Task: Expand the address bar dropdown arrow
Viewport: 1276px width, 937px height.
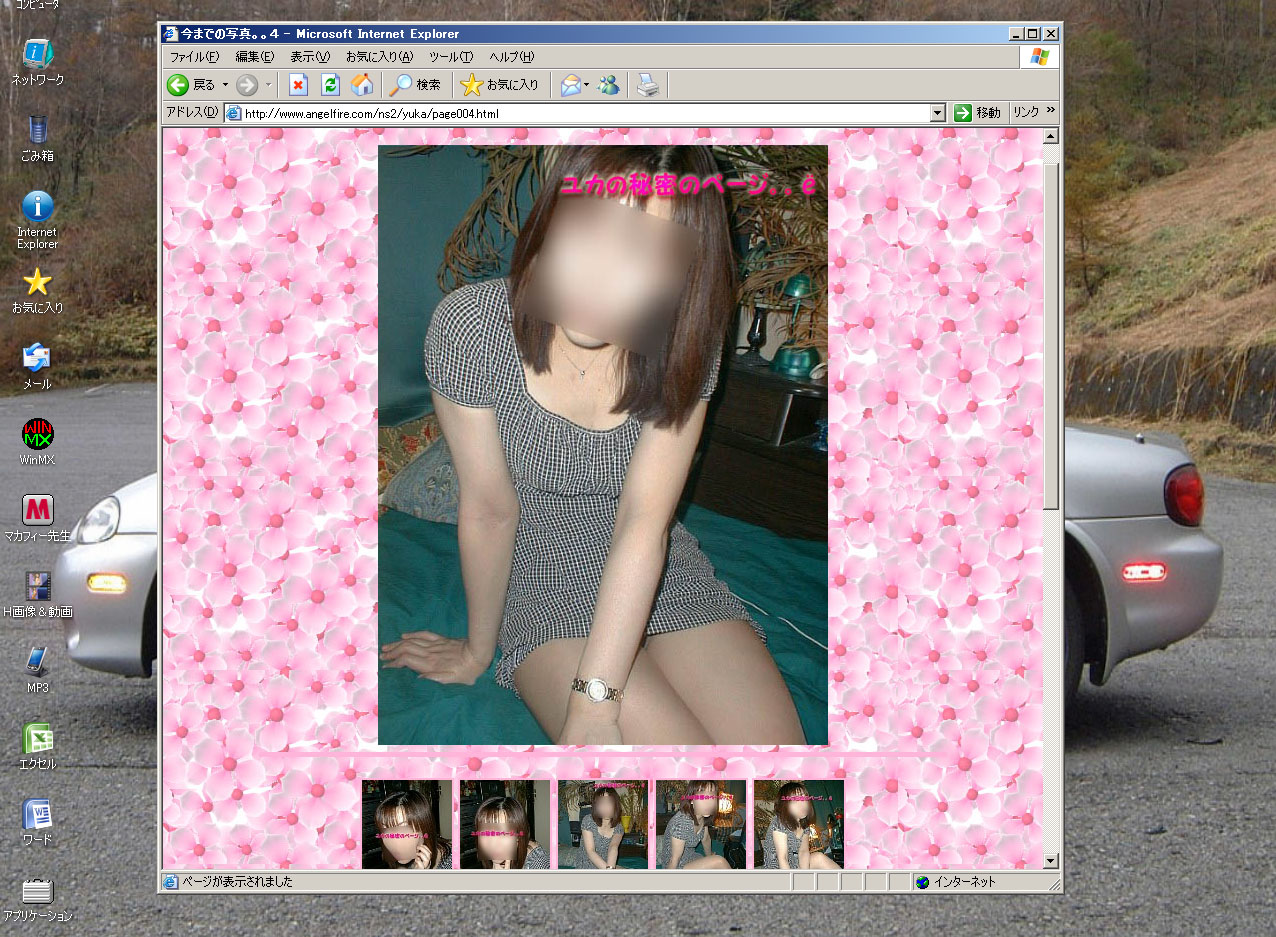Action: tap(937, 113)
